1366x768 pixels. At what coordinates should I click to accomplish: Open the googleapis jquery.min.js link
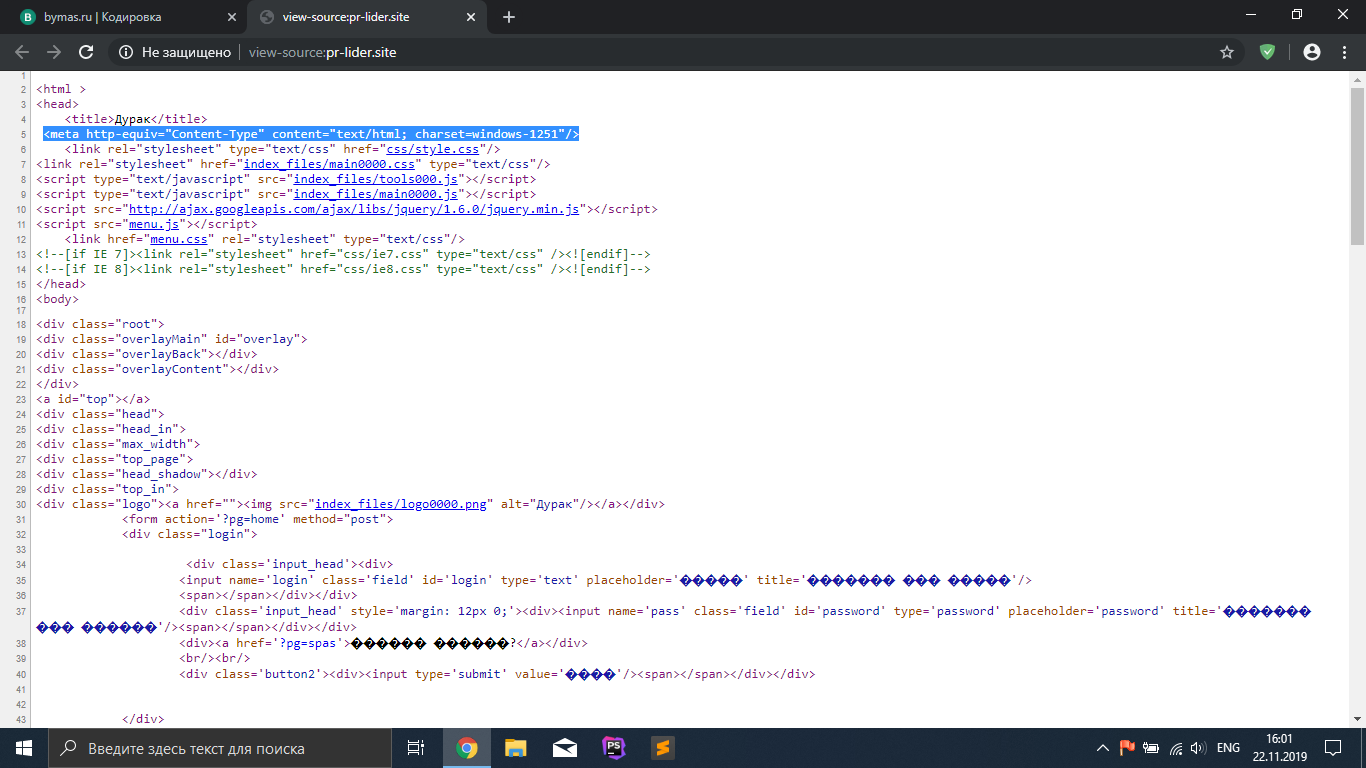pos(353,209)
